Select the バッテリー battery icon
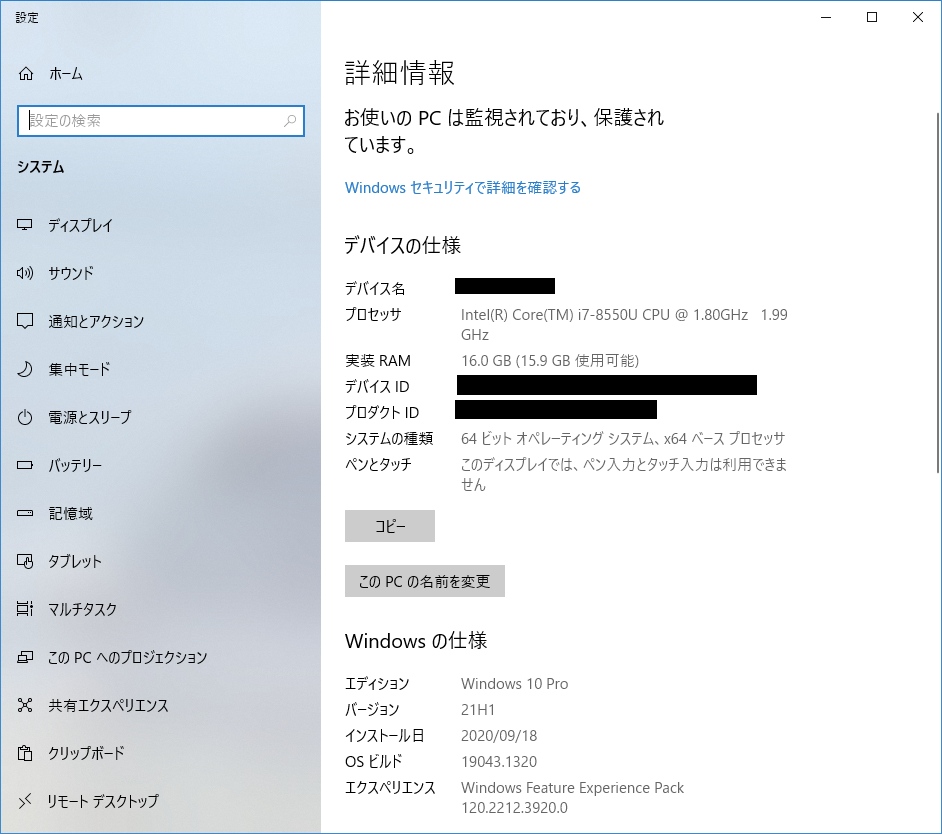 [x=26, y=466]
